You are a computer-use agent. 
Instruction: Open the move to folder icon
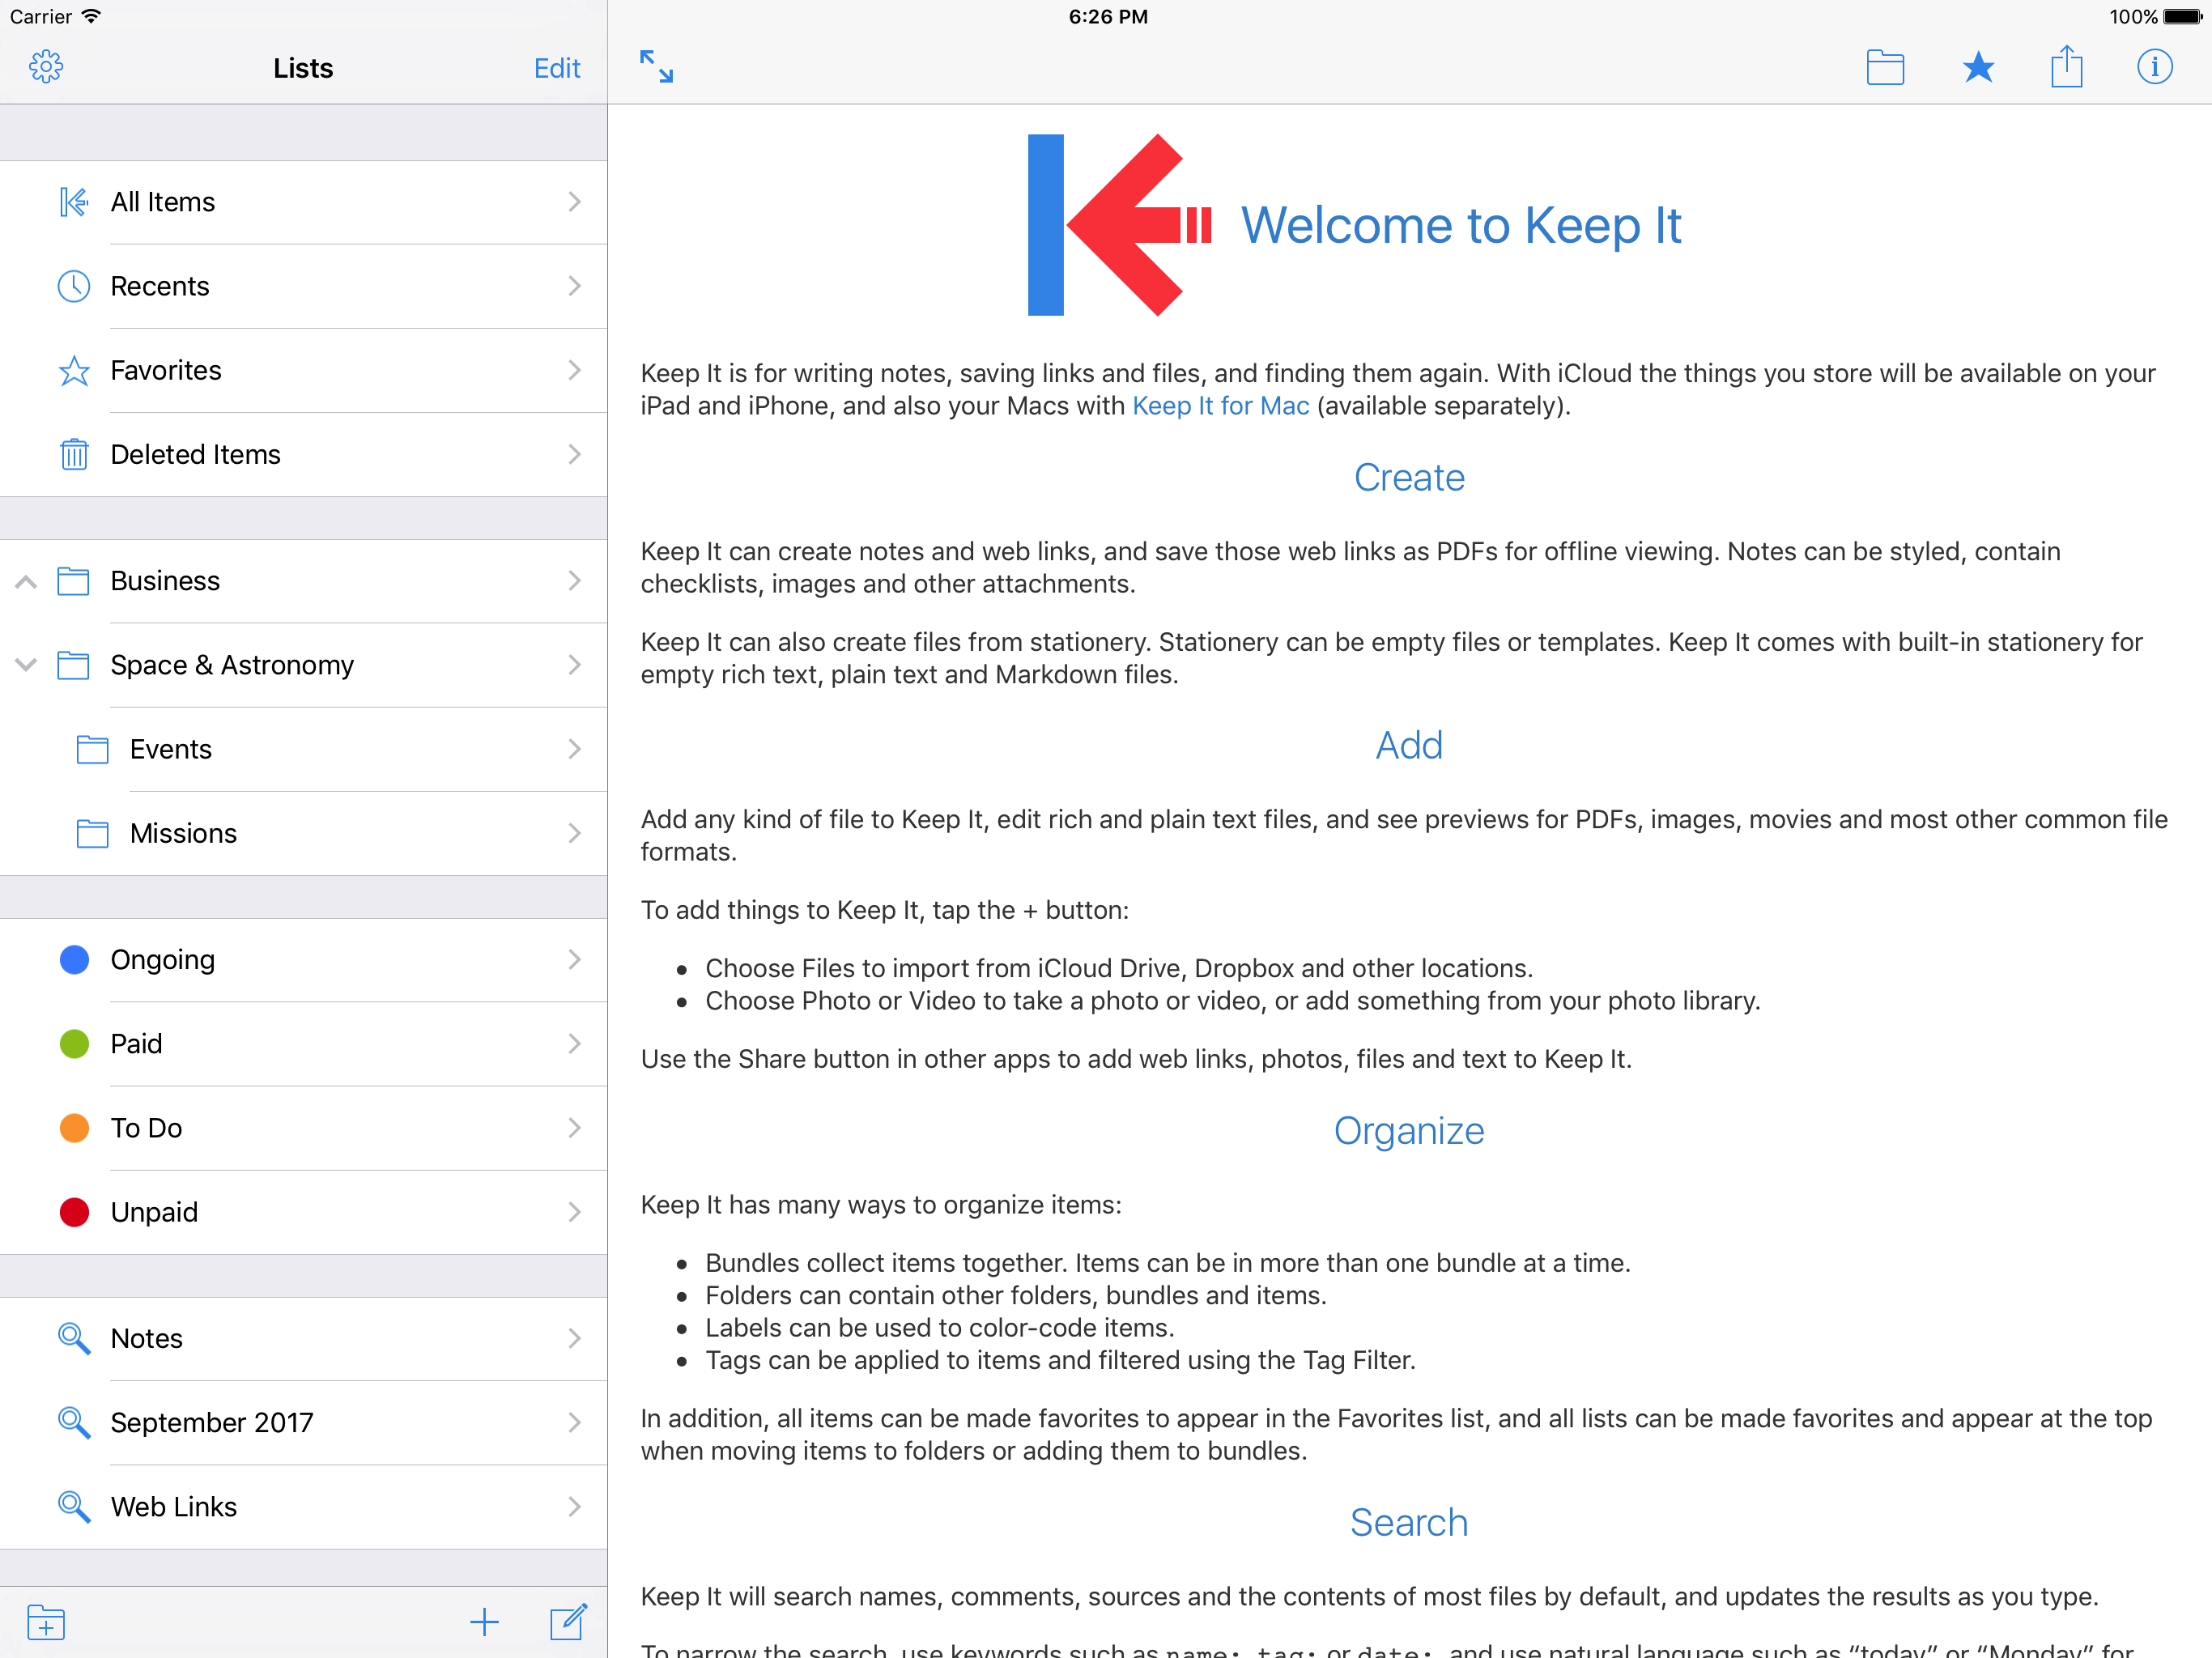coord(1885,67)
